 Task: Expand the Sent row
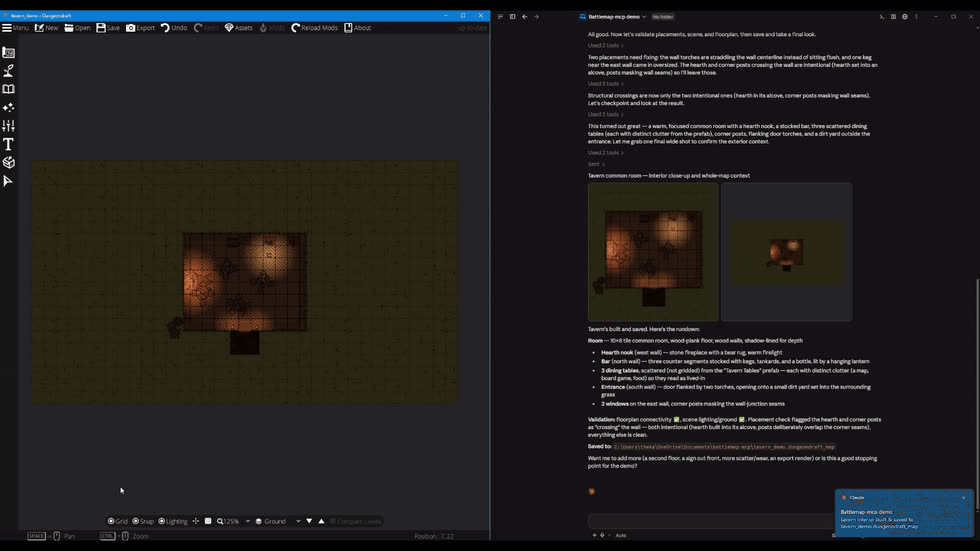596,164
